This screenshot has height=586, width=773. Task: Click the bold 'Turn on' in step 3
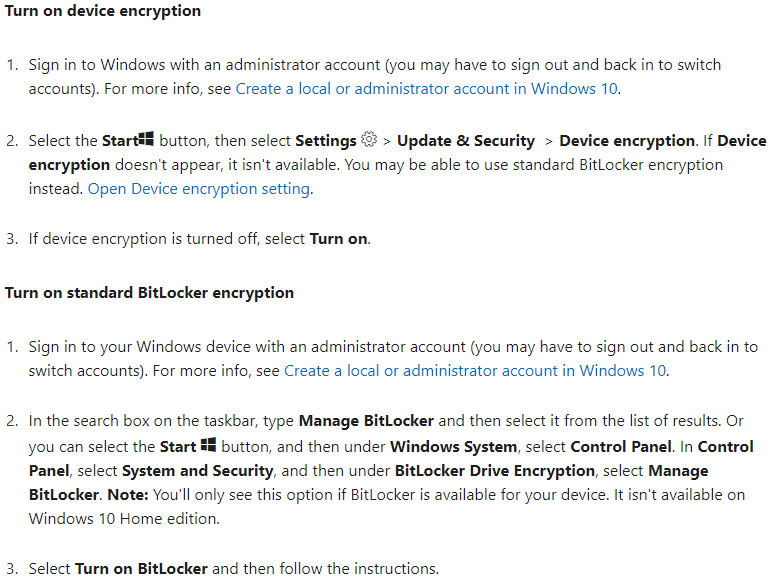point(339,239)
